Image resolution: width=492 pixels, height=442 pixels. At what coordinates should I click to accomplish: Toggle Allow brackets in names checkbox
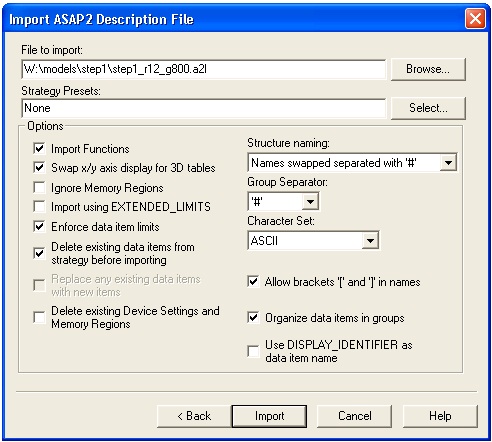[253, 281]
